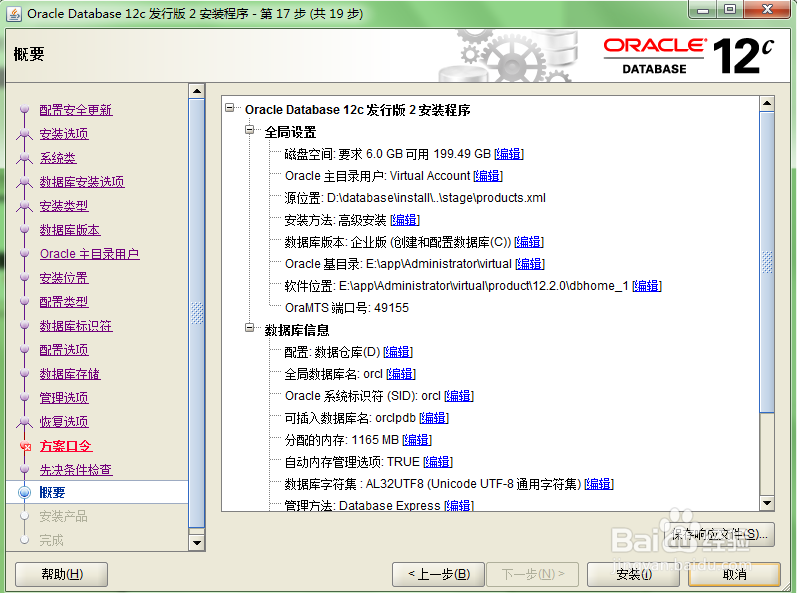Viewport: 797px width, 593px height.
Task: Collapse the 数据库信息 section
Action: (x=250, y=328)
